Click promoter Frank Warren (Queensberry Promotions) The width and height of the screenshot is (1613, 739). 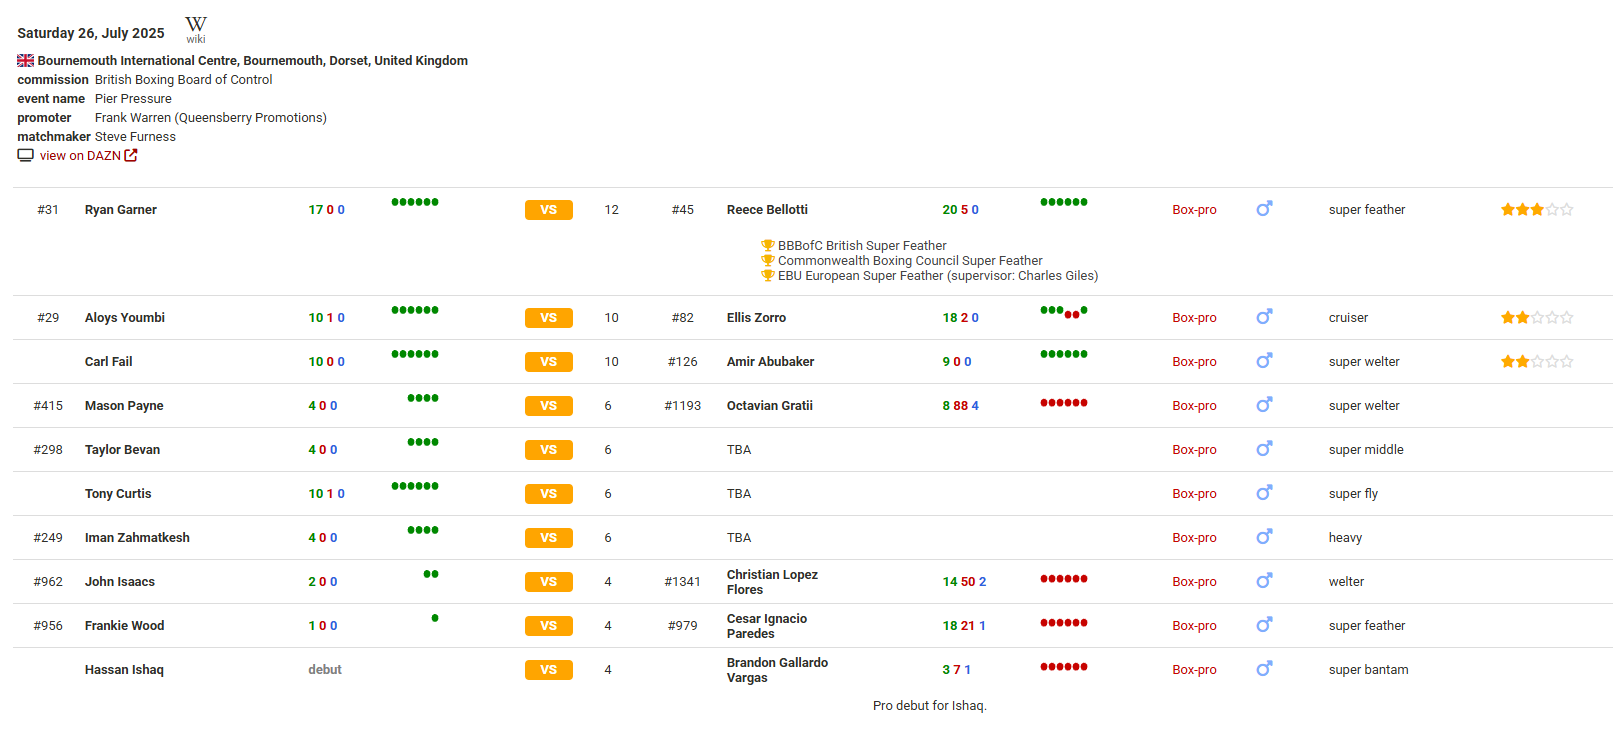click(x=211, y=118)
